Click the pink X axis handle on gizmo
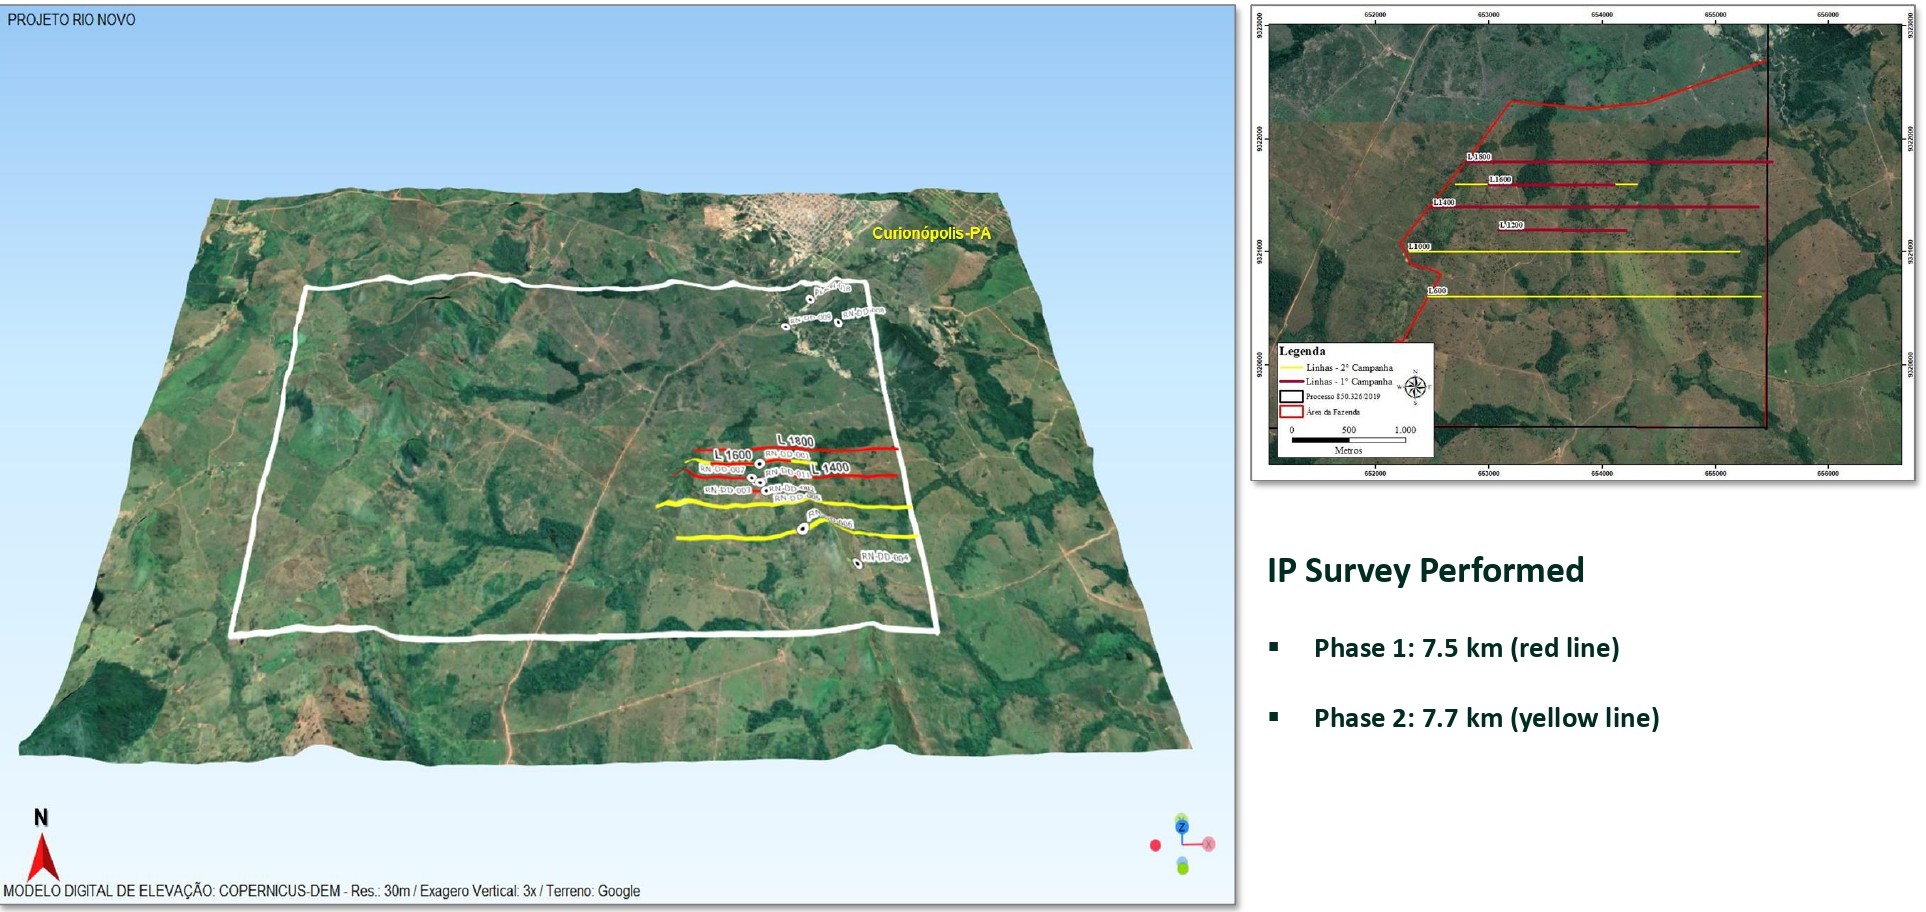This screenshot has height=912, width=1926. 1208,844
